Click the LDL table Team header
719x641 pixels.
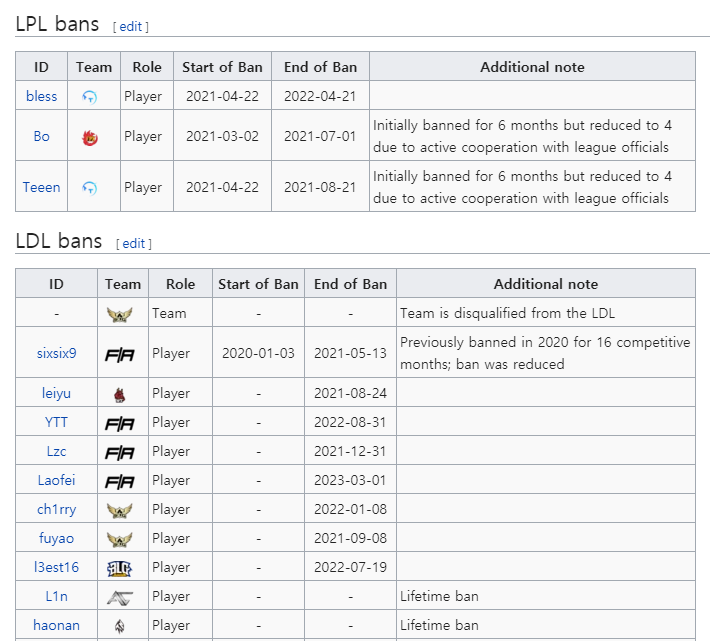tap(123, 284)
